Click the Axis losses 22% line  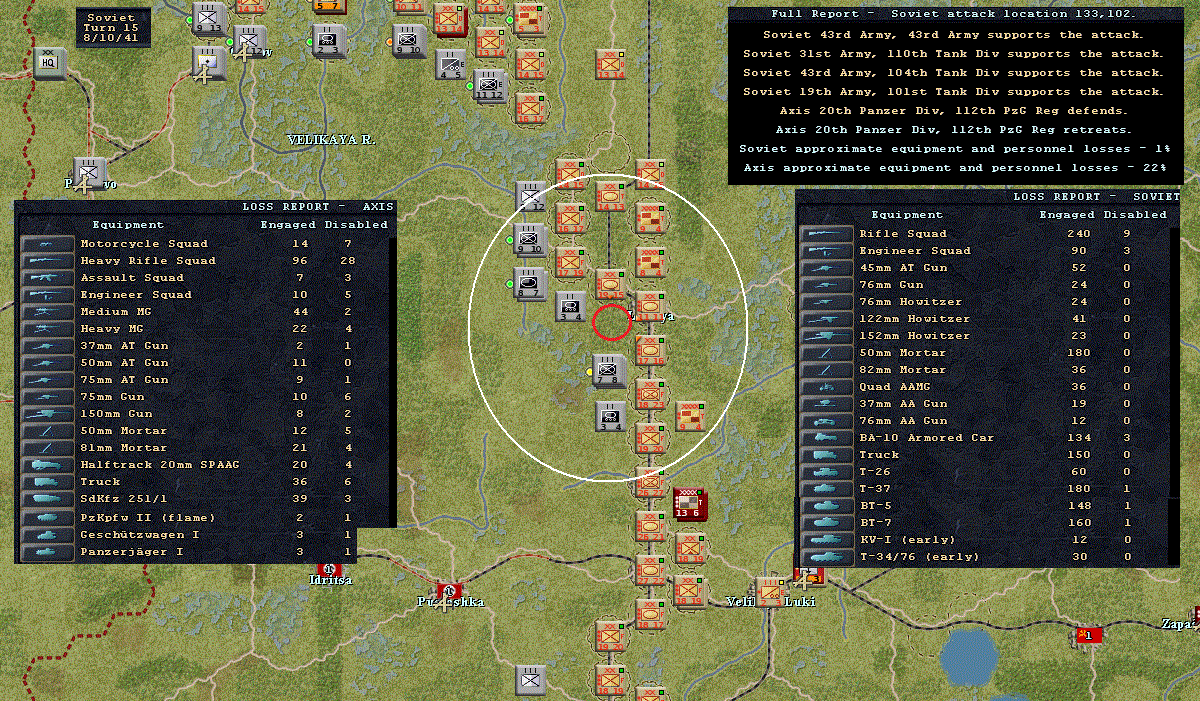(x=955, y=168)
